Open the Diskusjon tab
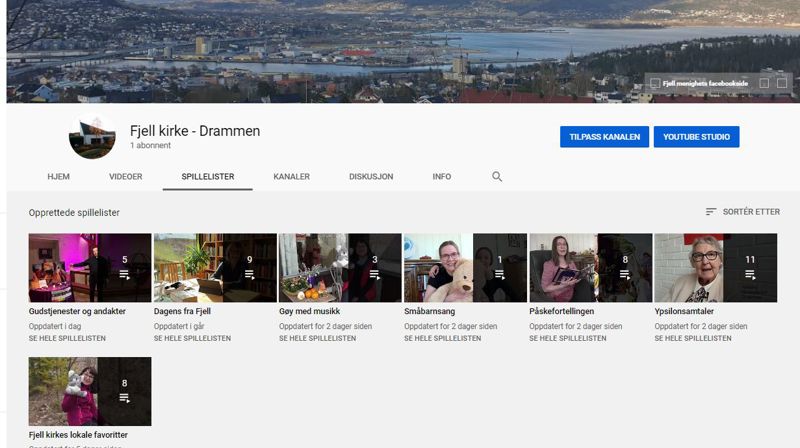The image size is (800, 448). [371, 177]
